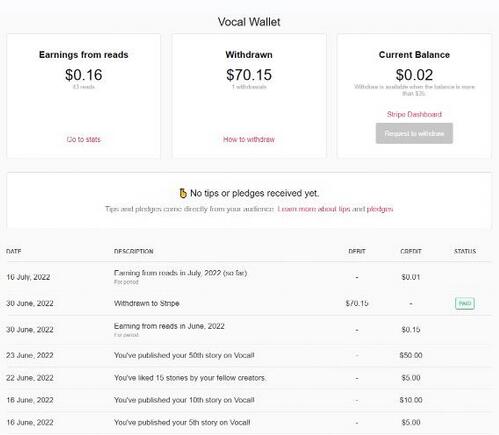Click the STATUS column header

click(x=465, y=251)
